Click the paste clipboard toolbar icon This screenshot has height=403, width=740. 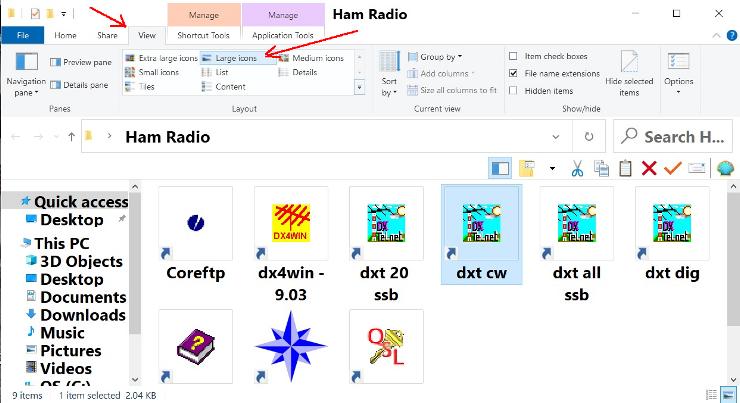click(625, 168)
